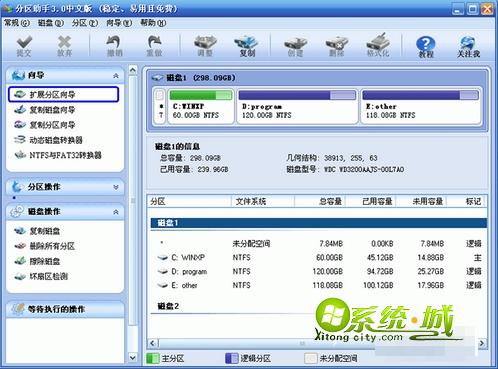Click the 45.12GB used value for C: WINXP
The height and width of the screenshot is (369, 498).
[x=380, y=258]
